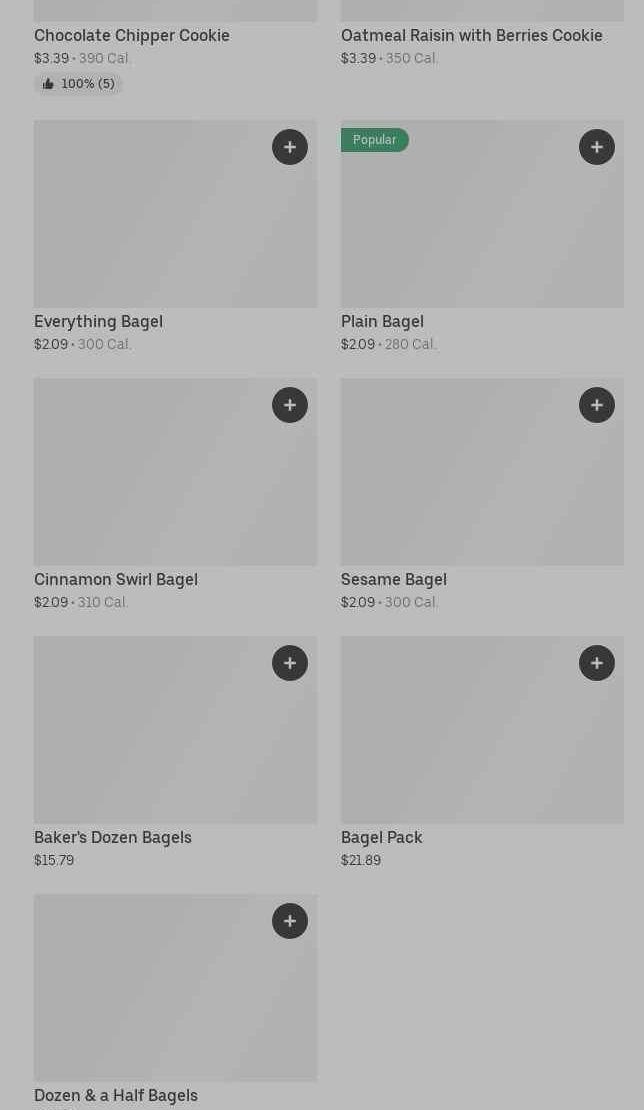Add Baker's Dozen Bagels with plus icon
Viewport: 644px width, 1110px height.
(290, 663)
